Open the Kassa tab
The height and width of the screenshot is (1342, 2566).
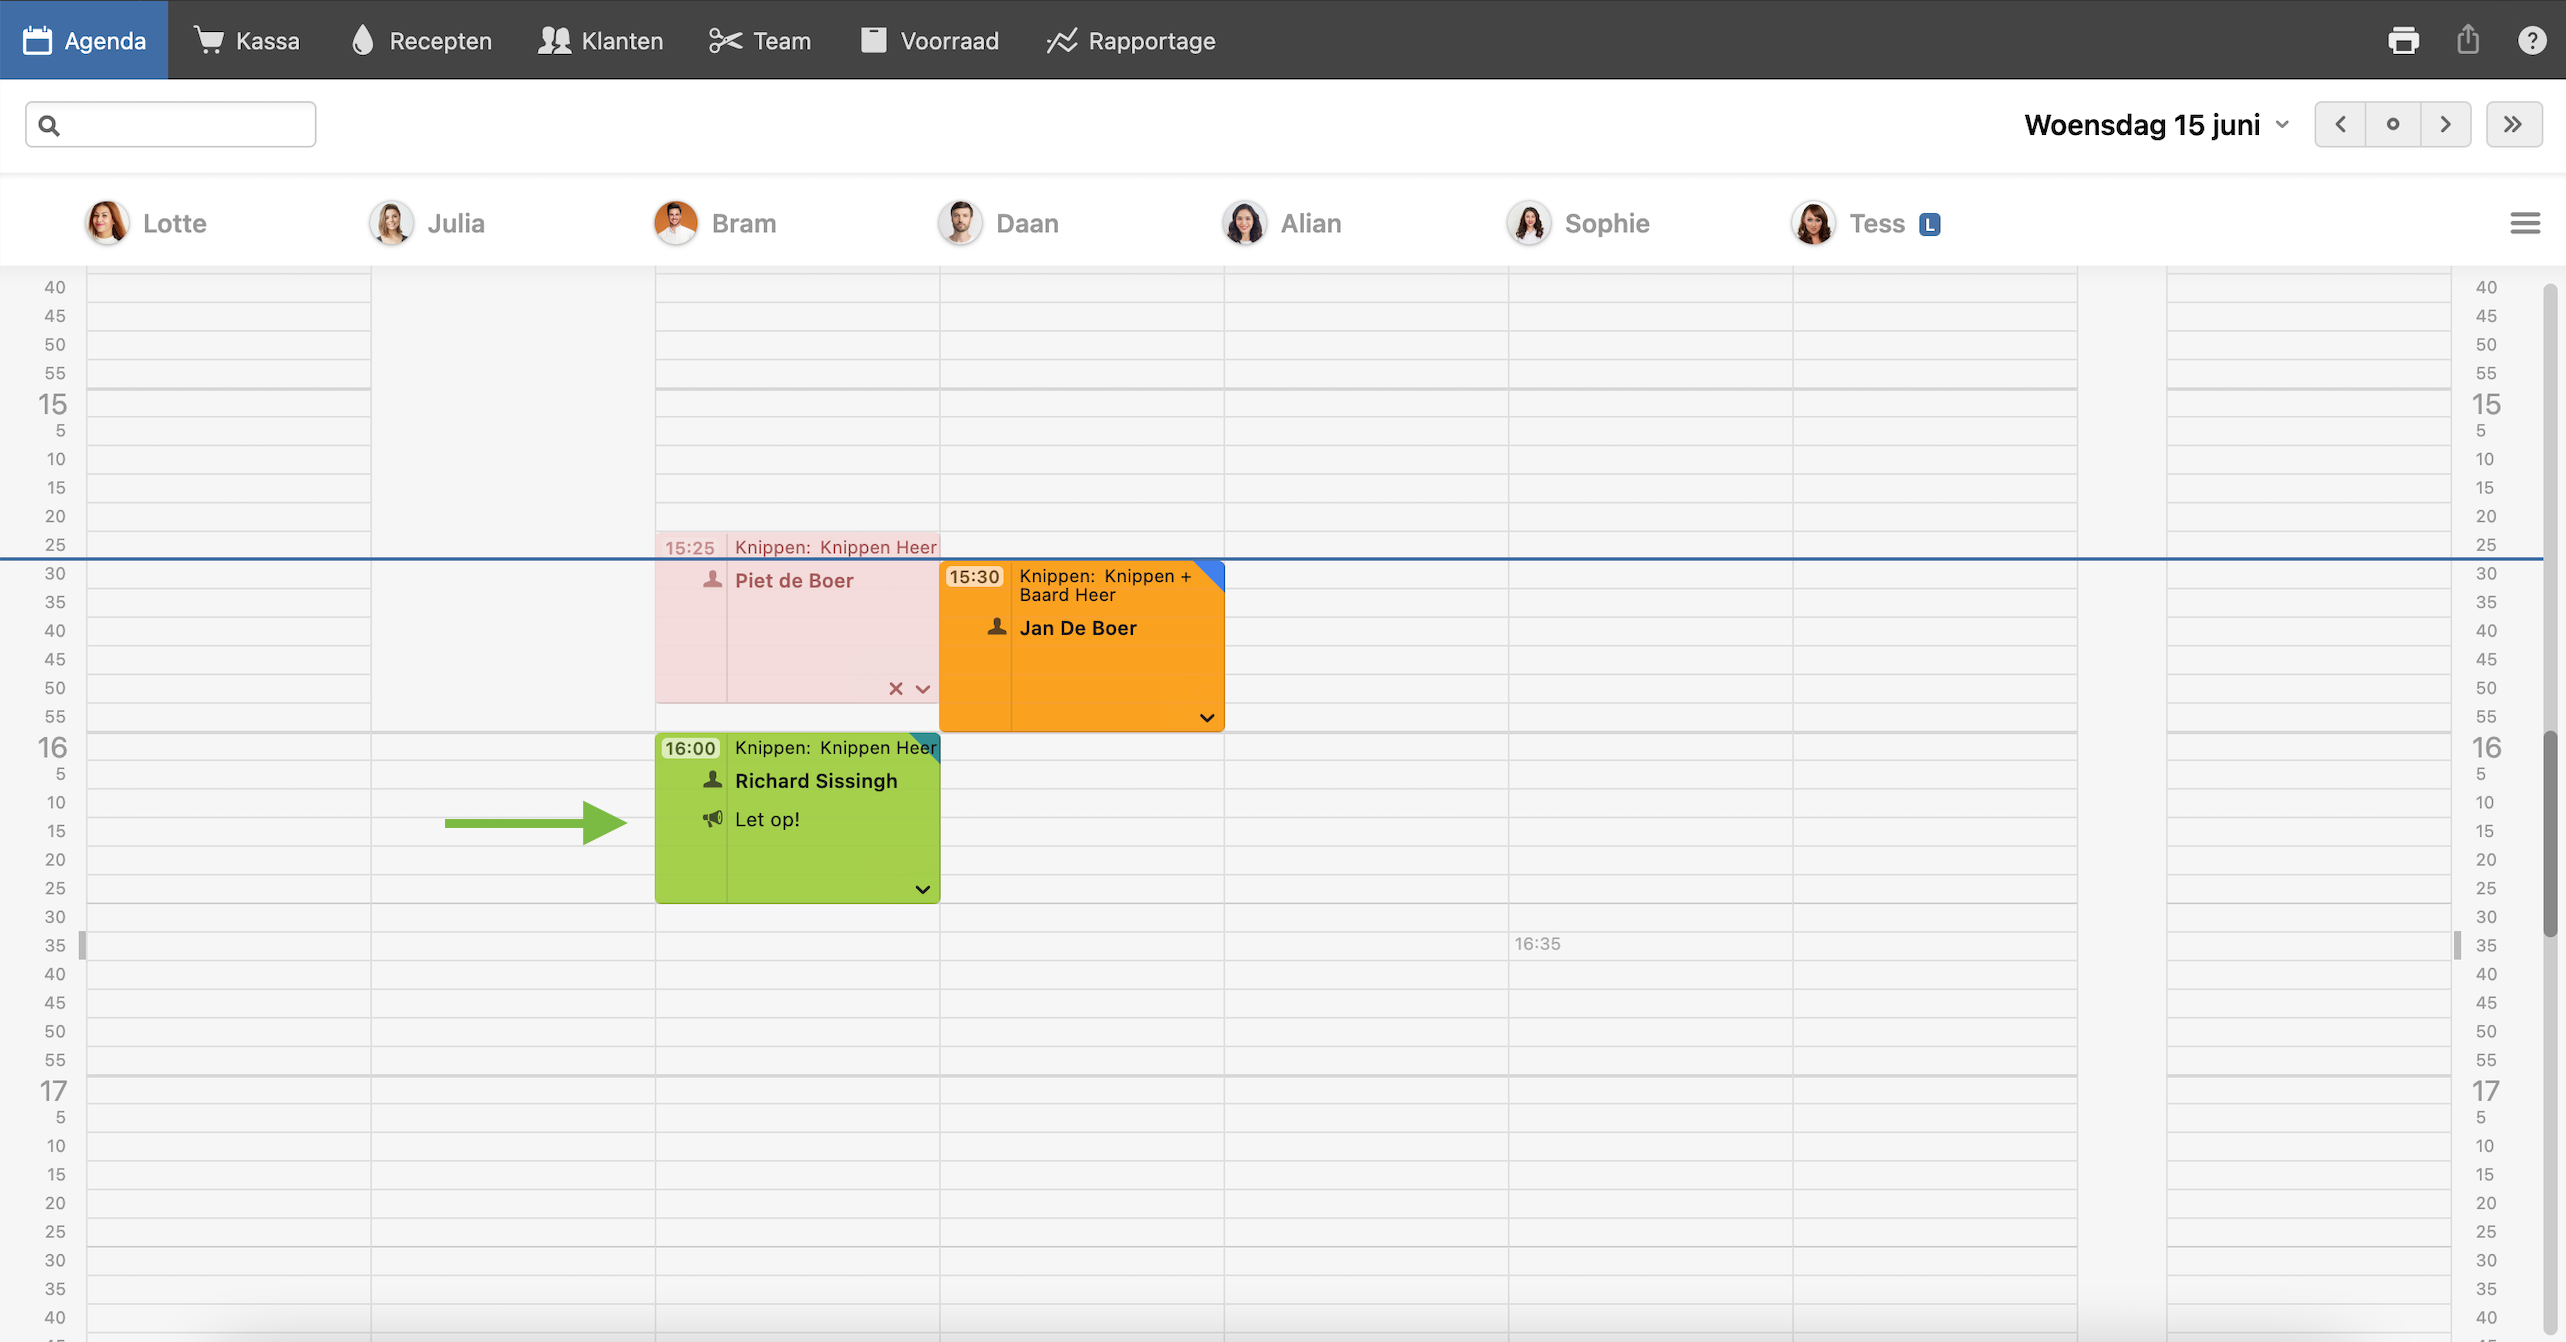247,40
